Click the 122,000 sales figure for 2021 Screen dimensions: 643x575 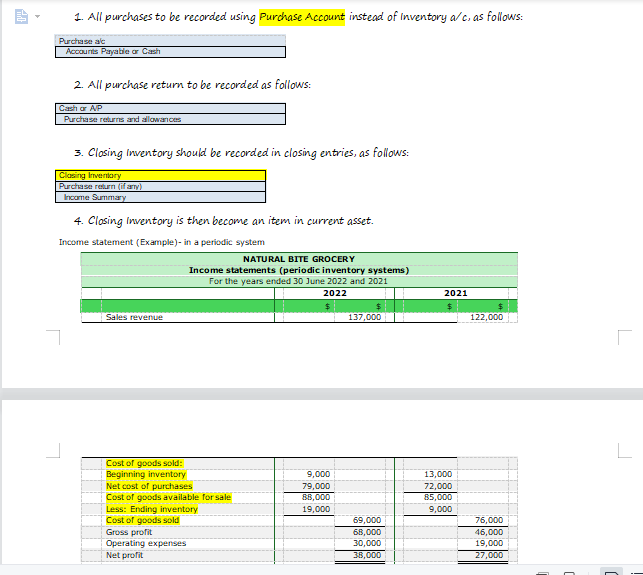click(486, 317)
